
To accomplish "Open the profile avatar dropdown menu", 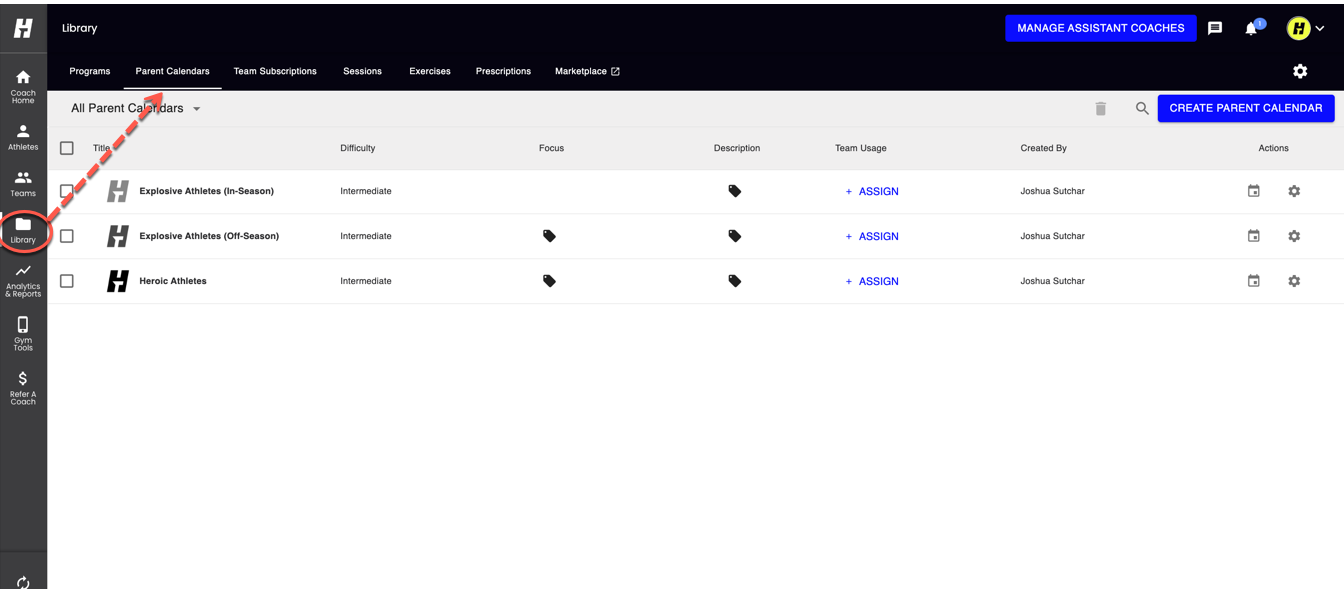I will pos(1306,28).
